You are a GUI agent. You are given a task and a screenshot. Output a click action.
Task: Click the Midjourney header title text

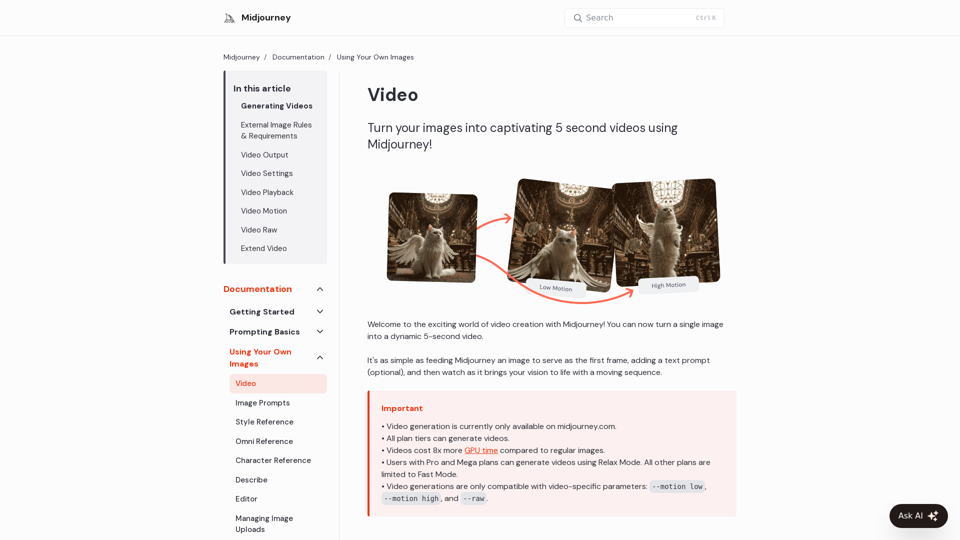click(266, 18)
